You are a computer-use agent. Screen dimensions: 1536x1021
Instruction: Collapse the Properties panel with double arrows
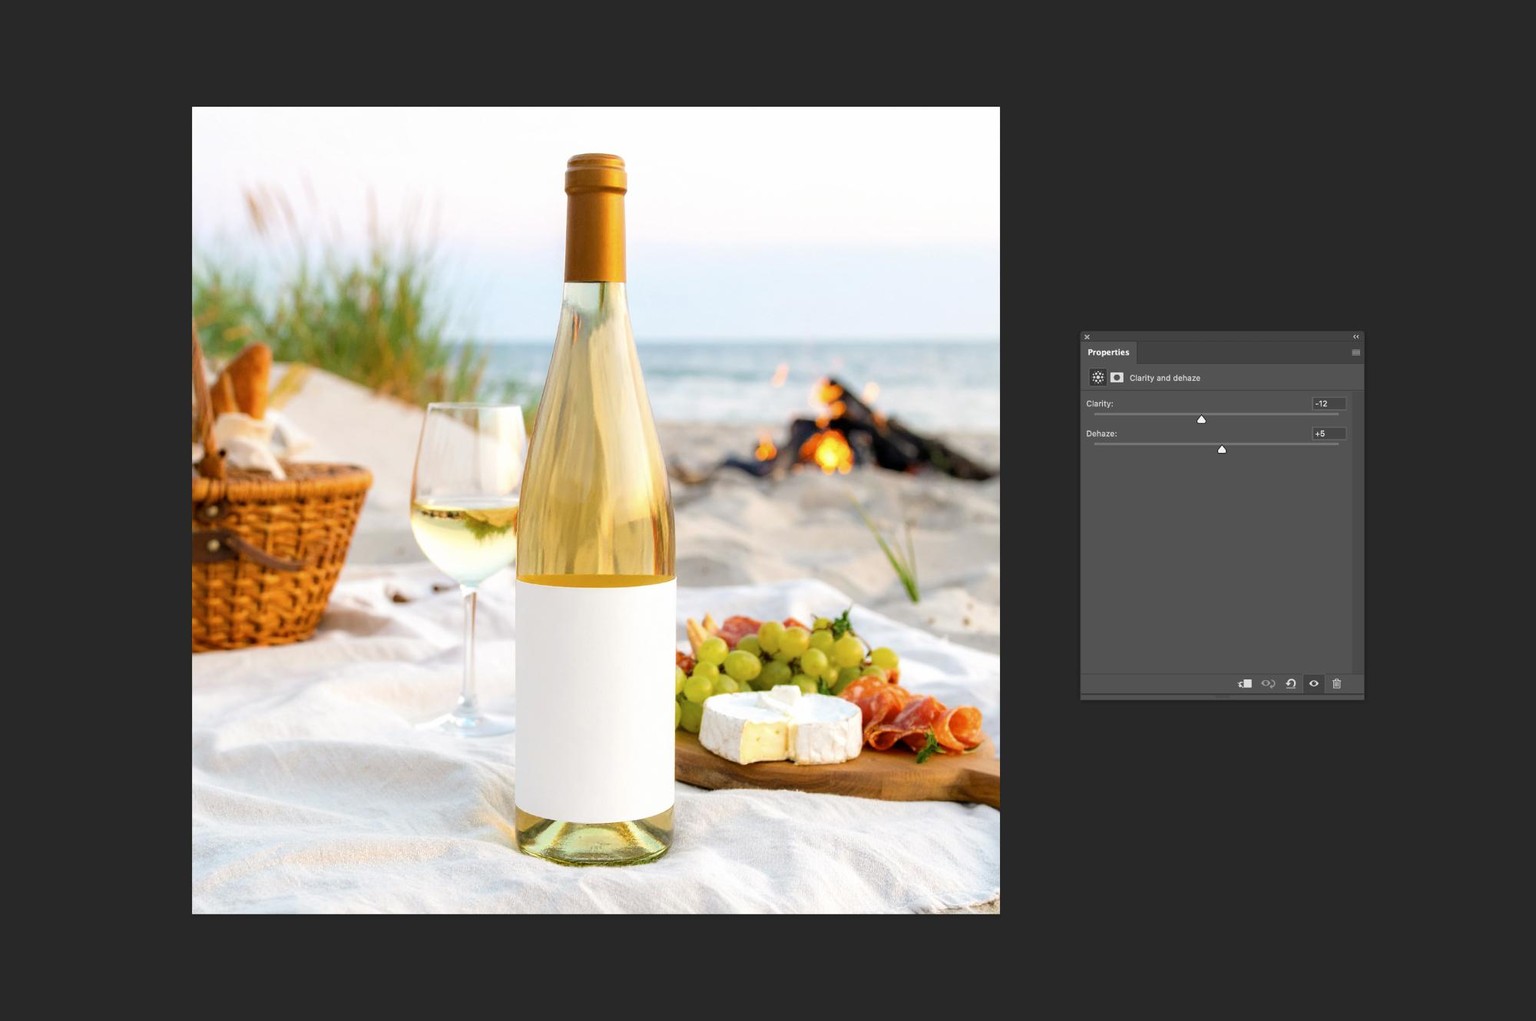coord(1356,337)
